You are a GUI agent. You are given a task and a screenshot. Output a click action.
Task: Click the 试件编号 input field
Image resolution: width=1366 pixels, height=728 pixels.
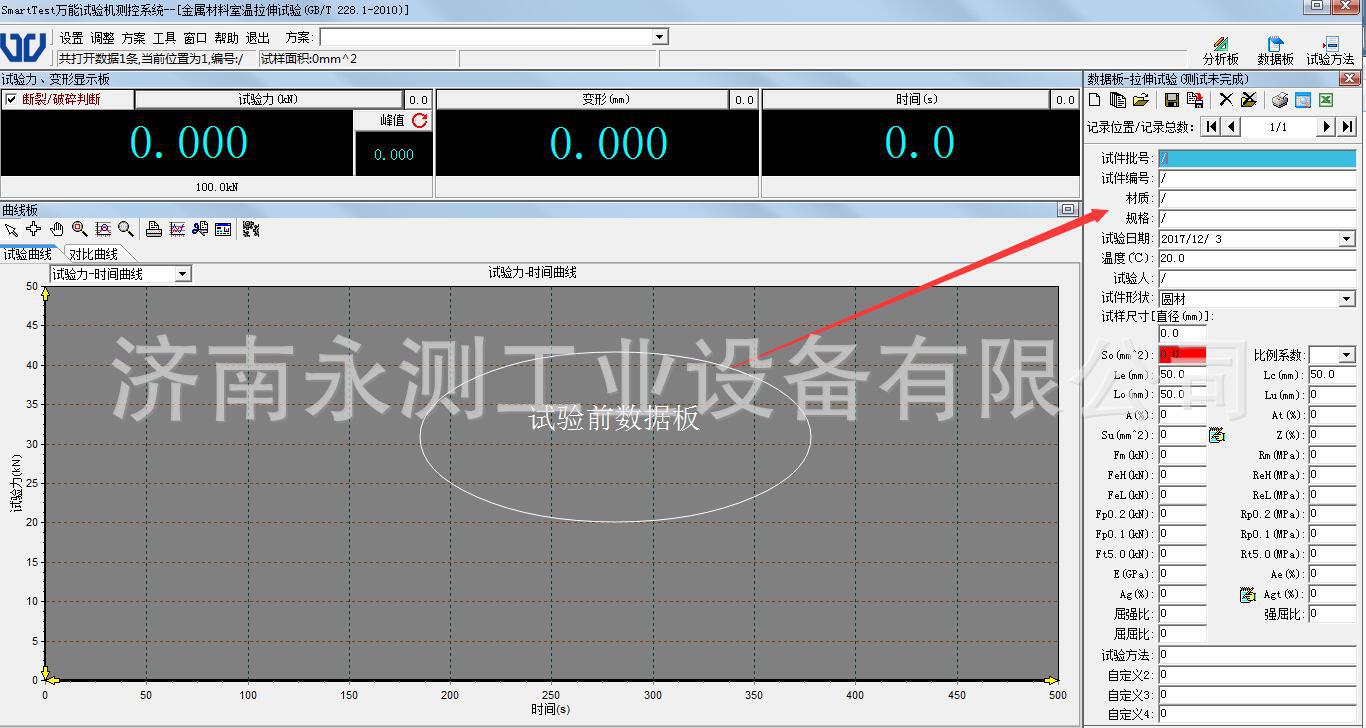pyautogui.click(x=1257, y=178)
